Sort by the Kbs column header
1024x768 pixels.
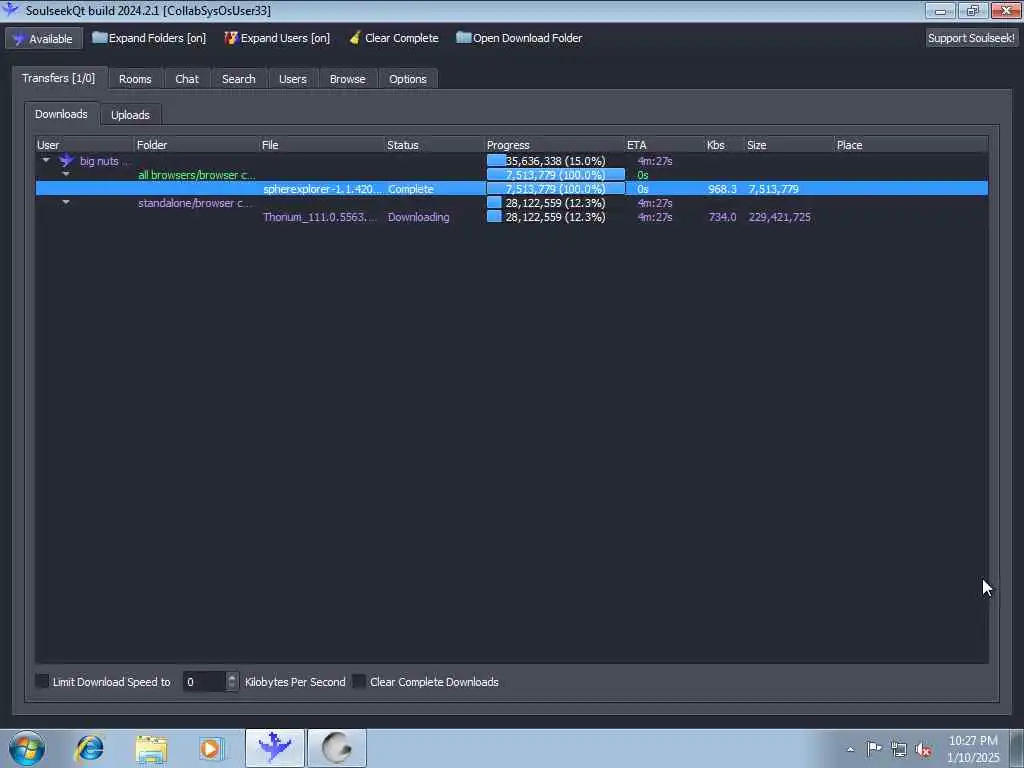click(724, 145)
